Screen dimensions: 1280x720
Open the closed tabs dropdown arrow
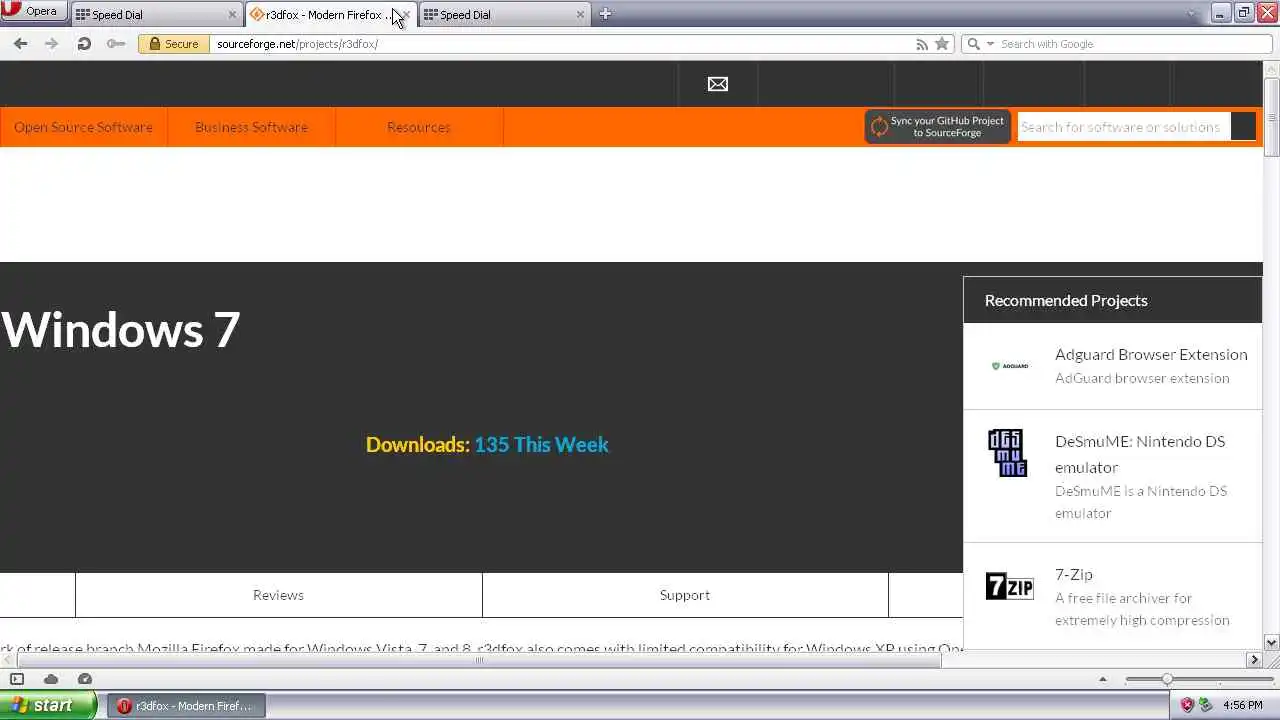pyautogui.click(x=1191, y=14)
